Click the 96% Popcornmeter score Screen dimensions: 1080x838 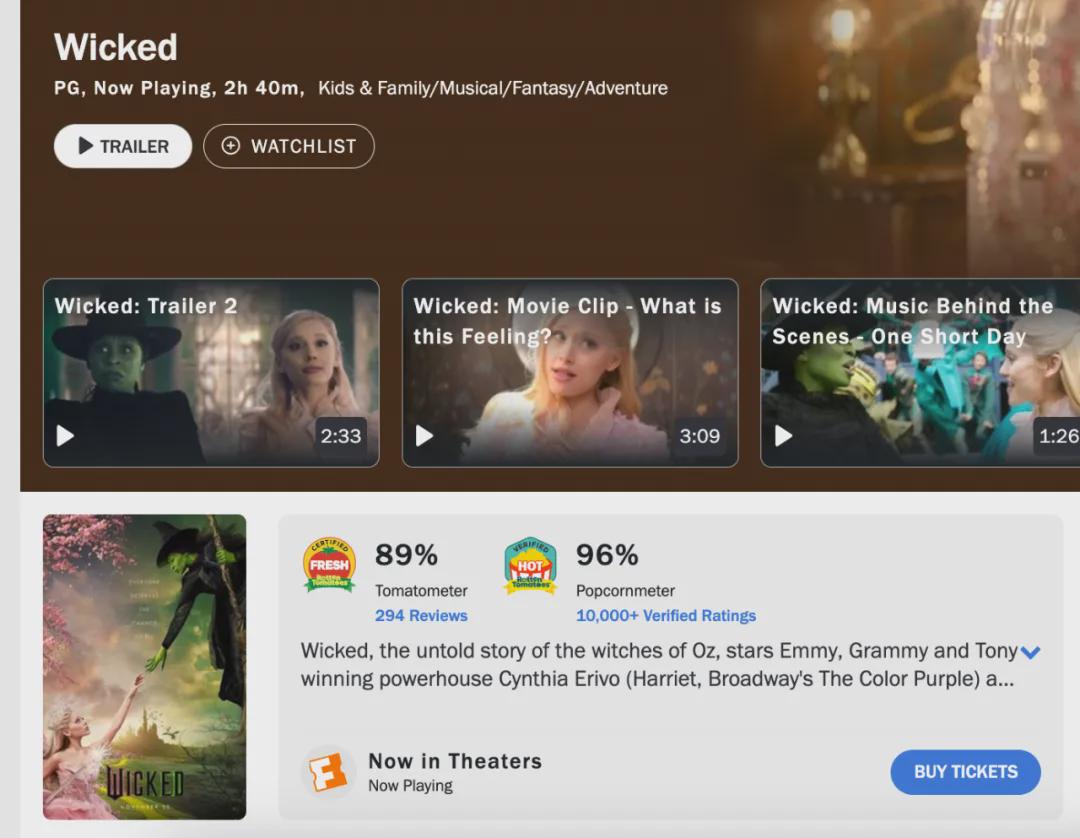(607, 554)
